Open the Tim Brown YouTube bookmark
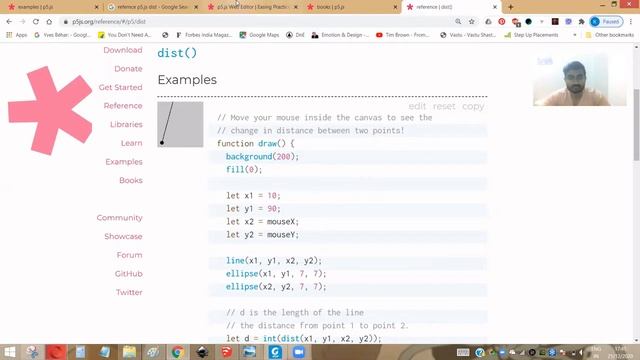The height and width of the screenshot is (360, 640). click(403, 35)
